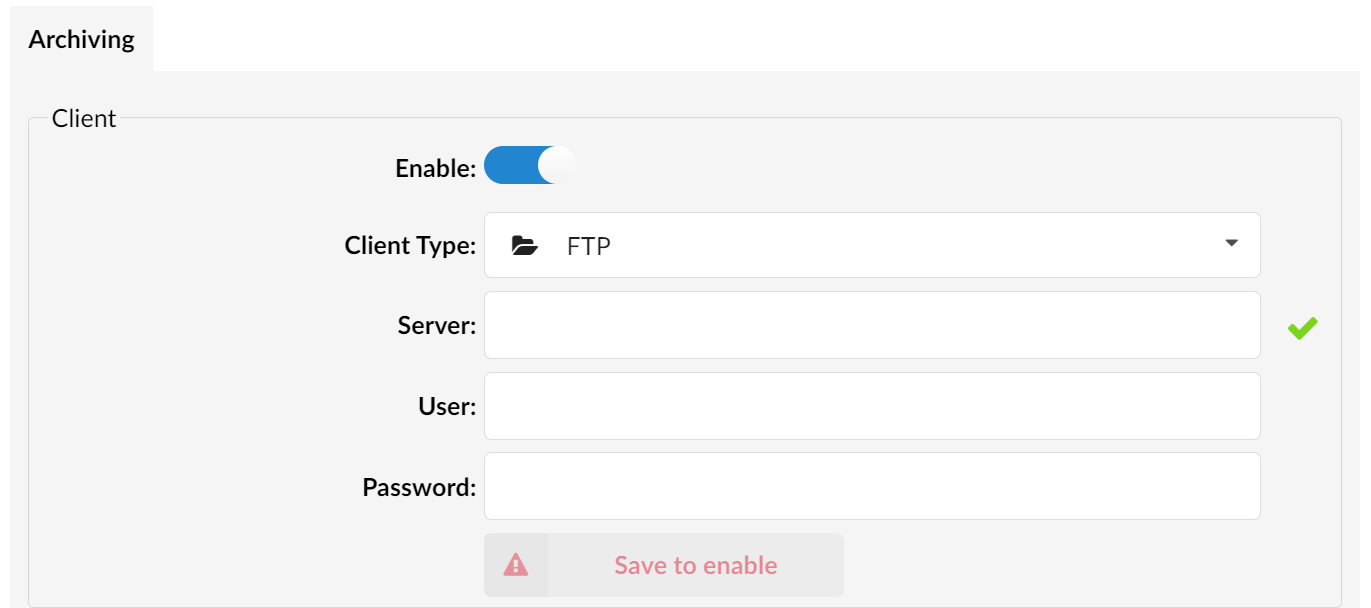This screenshot has height=608, width=1371.
Task: Switch to the Archiving tab
Action: tap(81, 40)
